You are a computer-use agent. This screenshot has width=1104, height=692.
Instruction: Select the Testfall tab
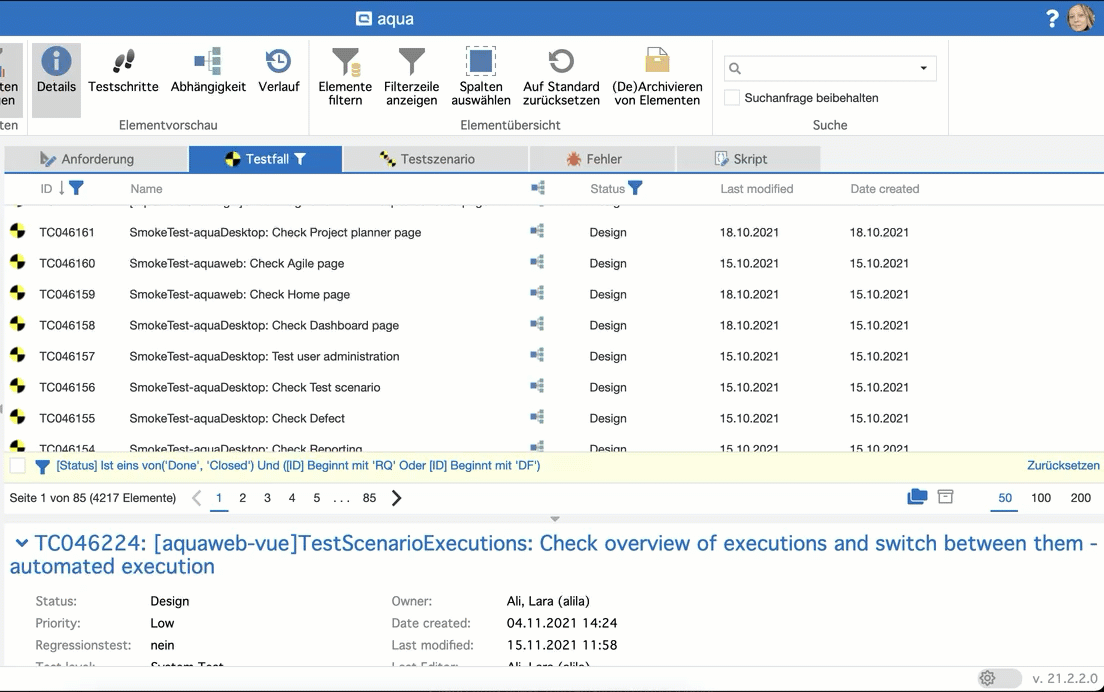pos(265,159)
